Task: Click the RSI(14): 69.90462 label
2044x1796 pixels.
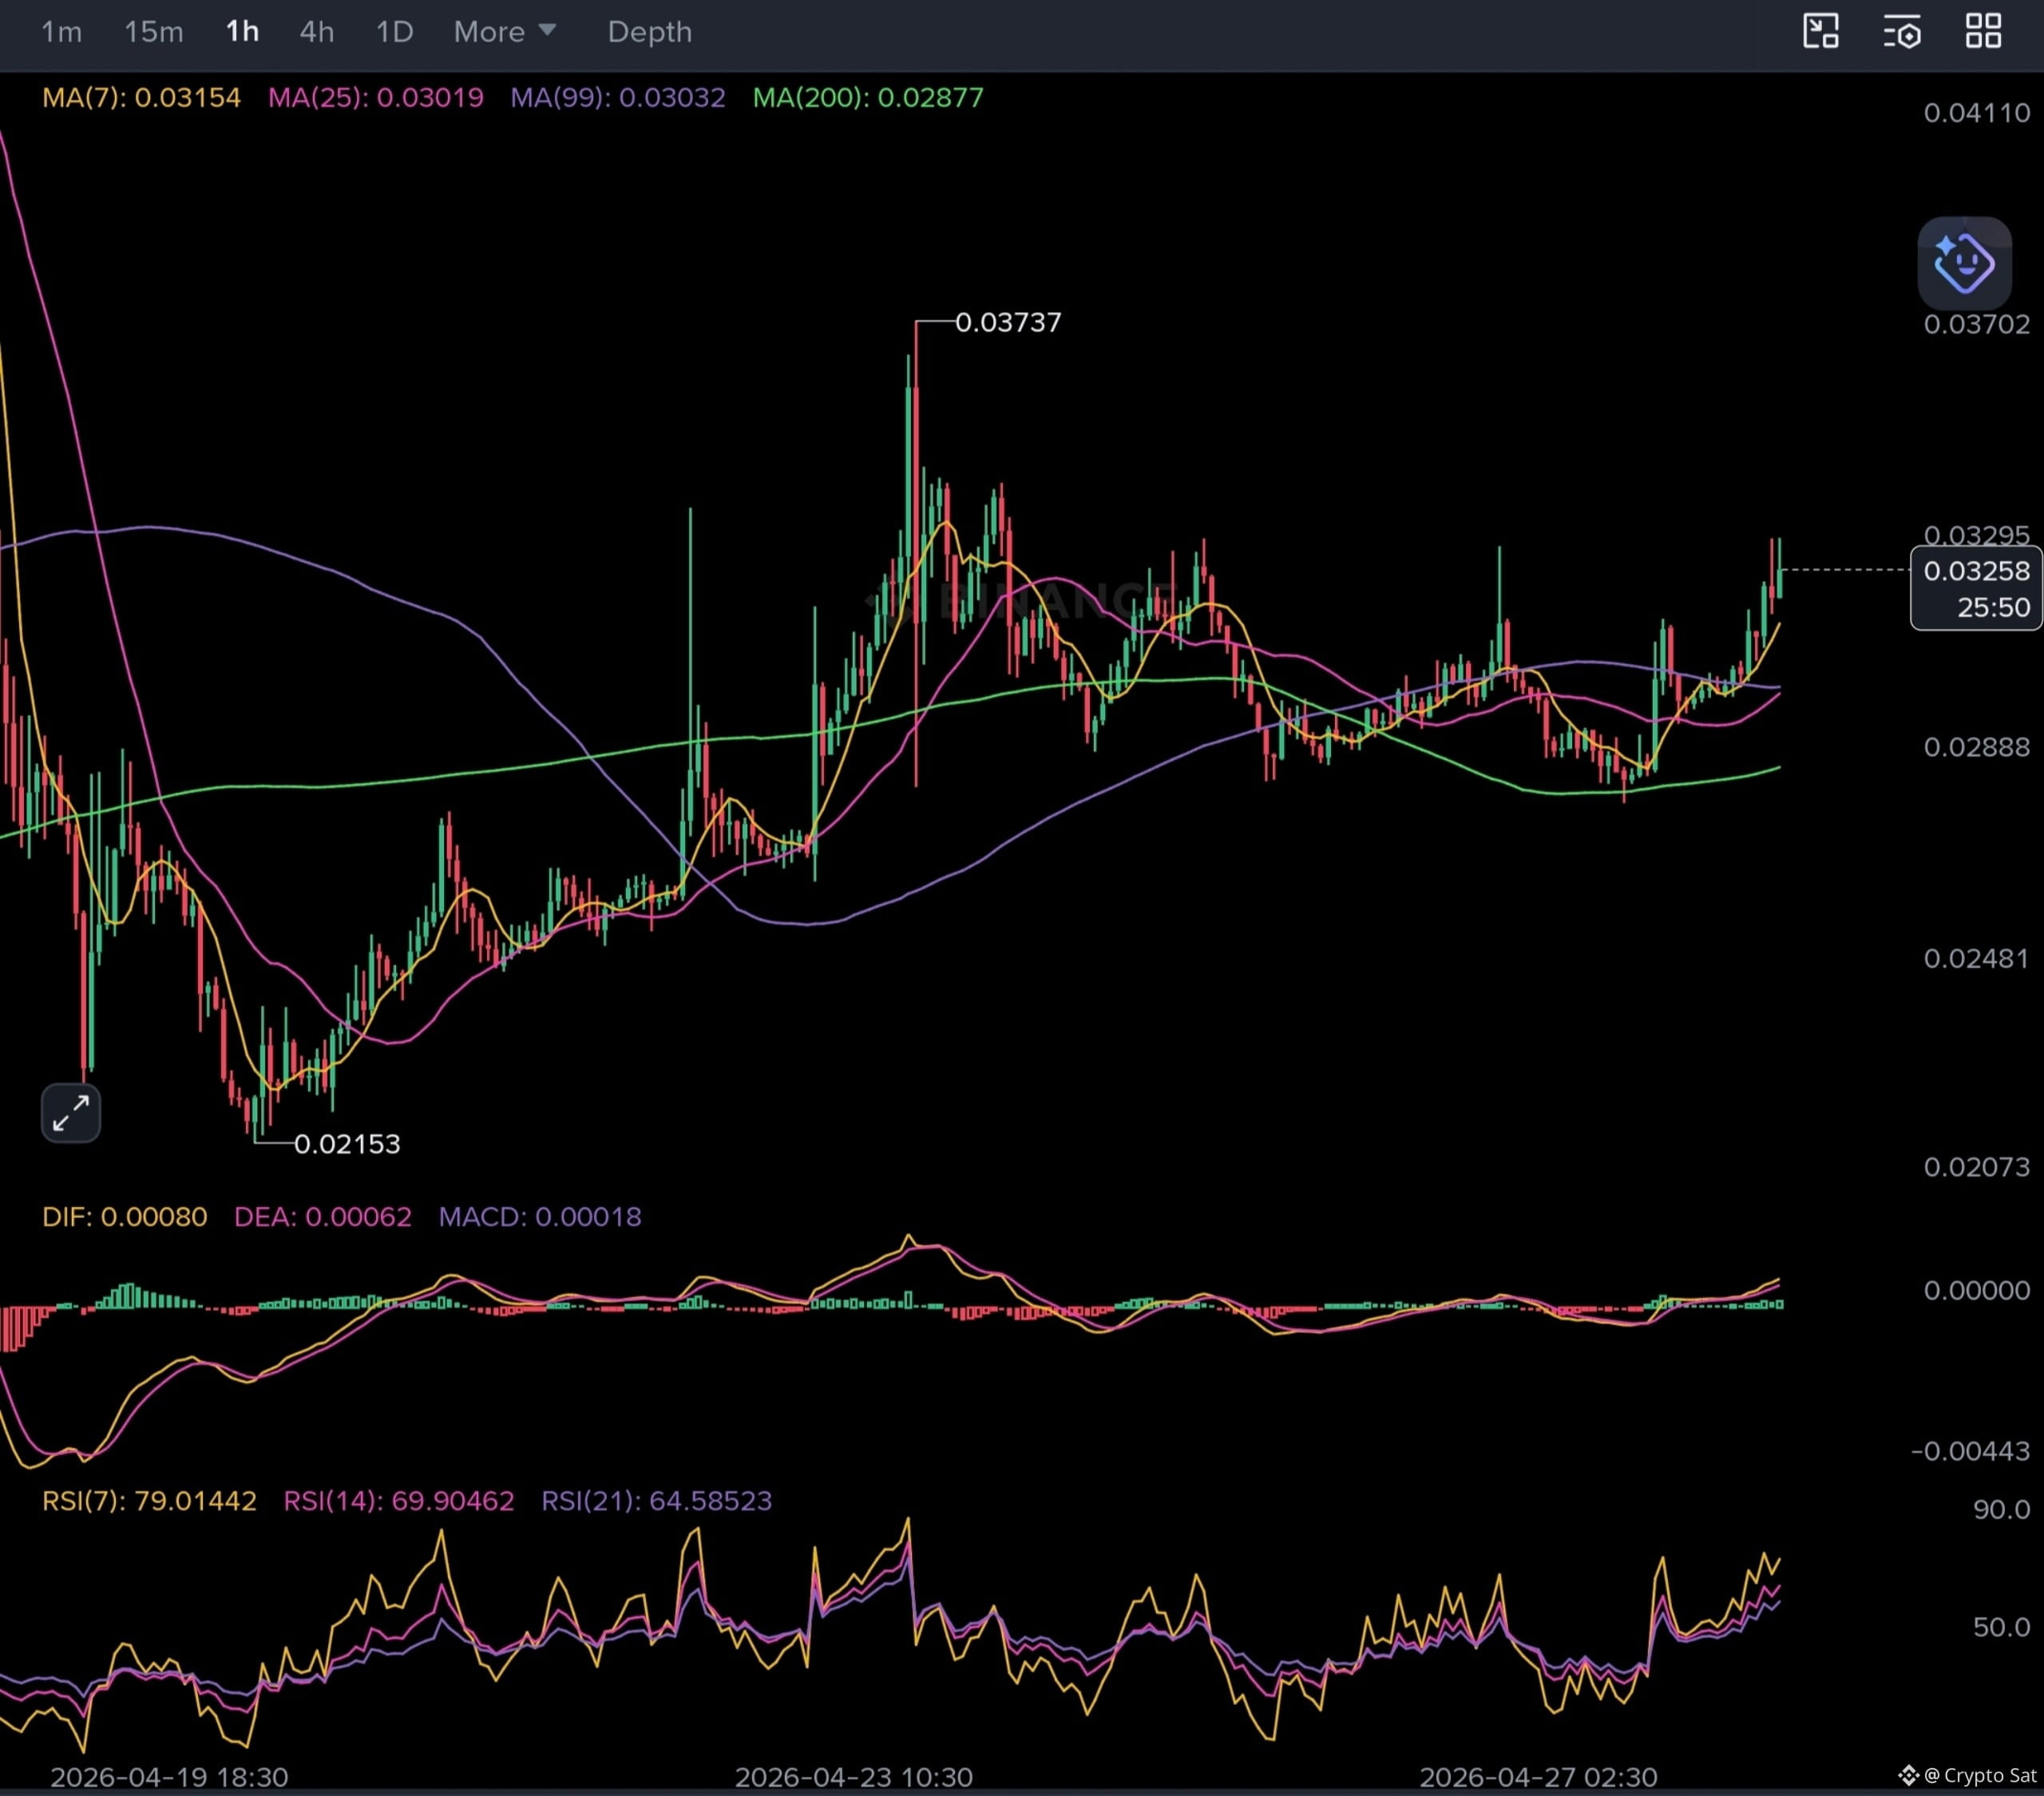Action: click(399, 1501)
